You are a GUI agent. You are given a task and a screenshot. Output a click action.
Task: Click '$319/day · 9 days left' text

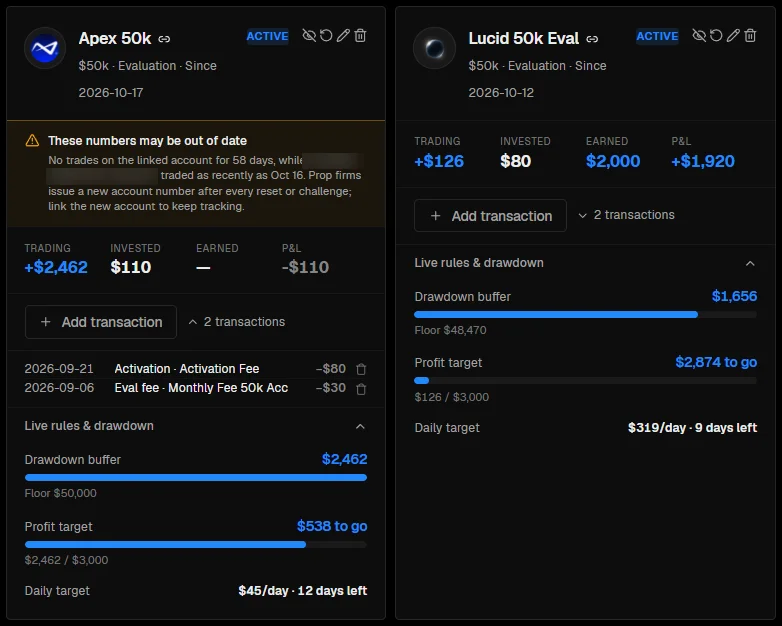coord(692,427)
